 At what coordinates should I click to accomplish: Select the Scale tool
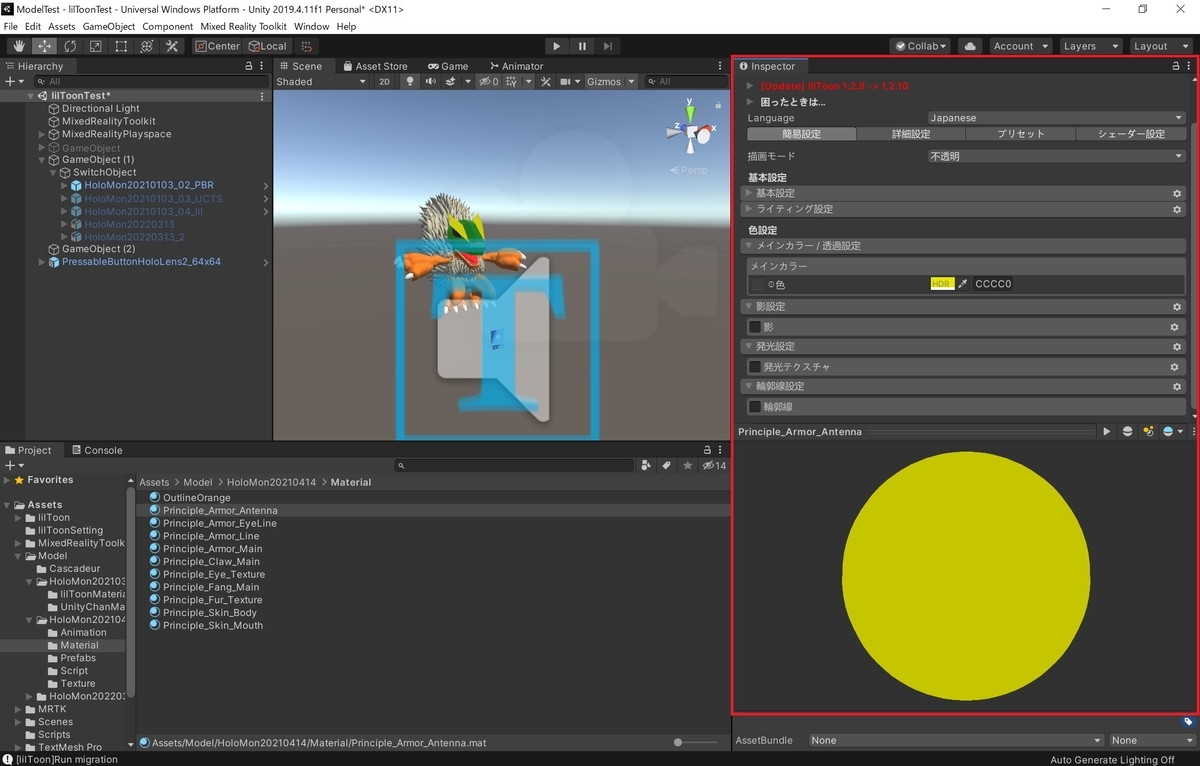95,46
